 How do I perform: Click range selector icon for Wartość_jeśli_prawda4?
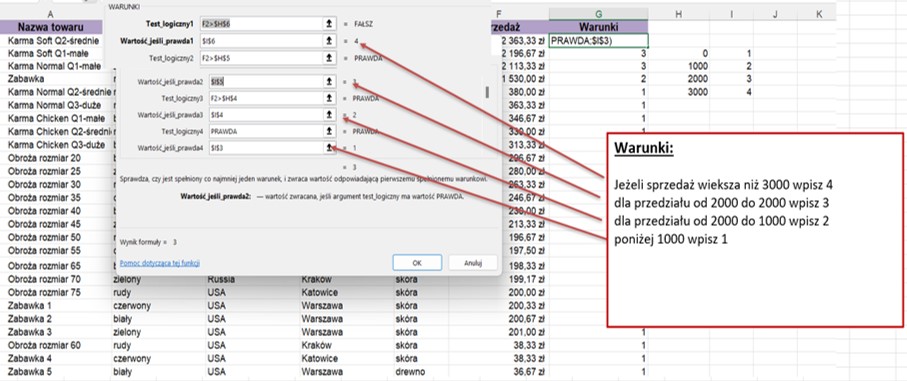[329, 148]
